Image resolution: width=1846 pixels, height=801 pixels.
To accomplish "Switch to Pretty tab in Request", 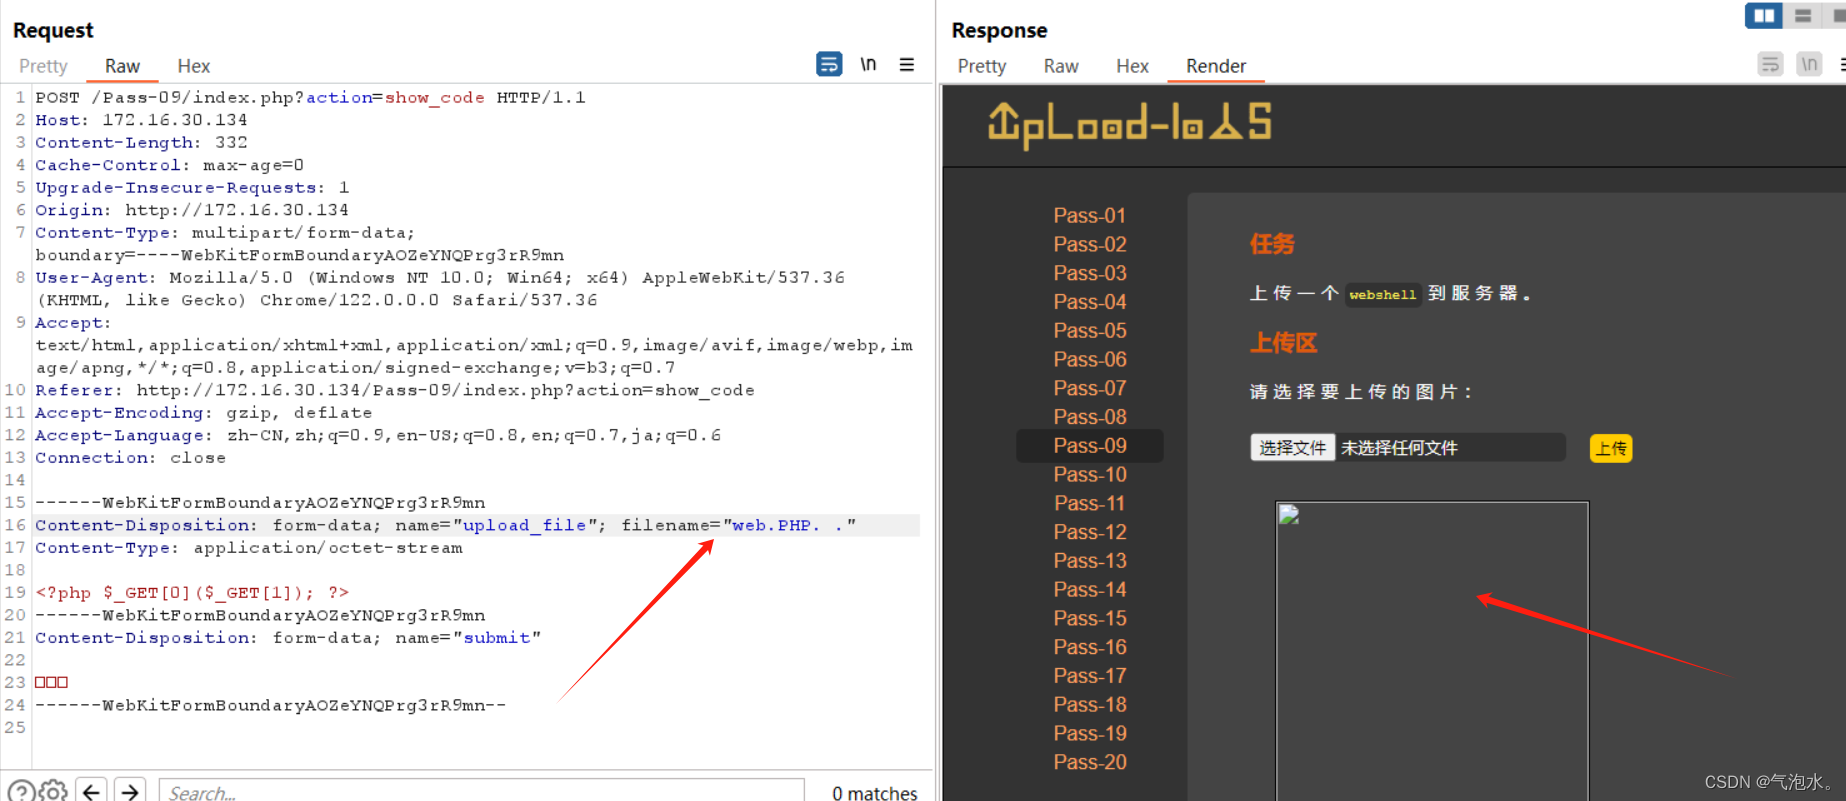I will tap(43, 66).
